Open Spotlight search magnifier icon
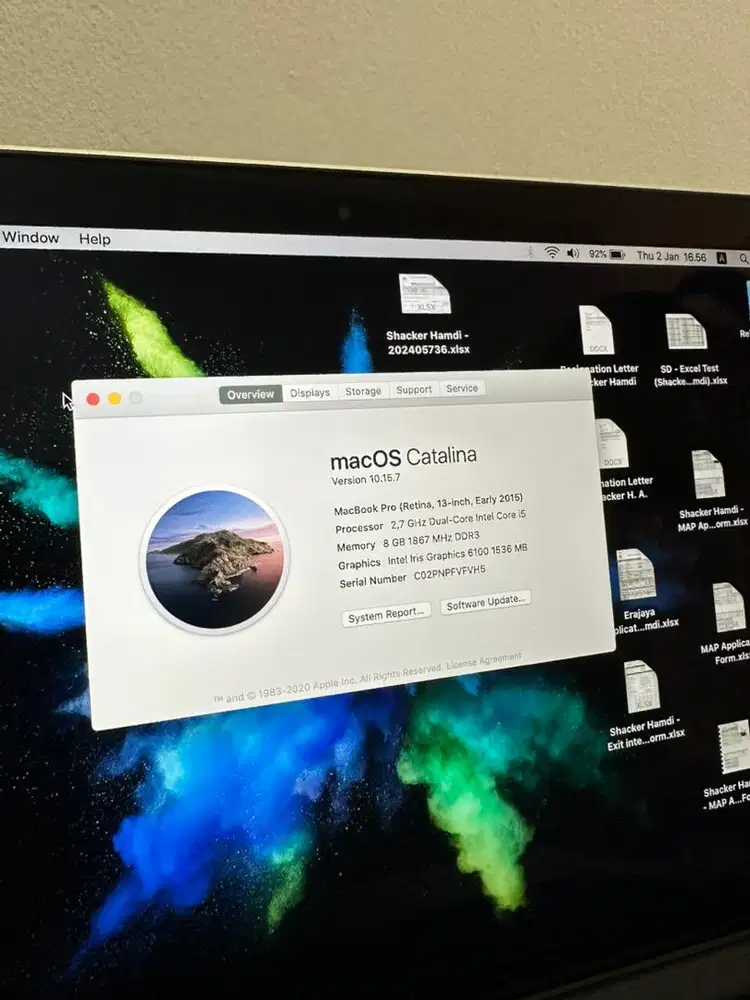The height and width of the screenshot is (1000, 750). click(x=744, y=258)
